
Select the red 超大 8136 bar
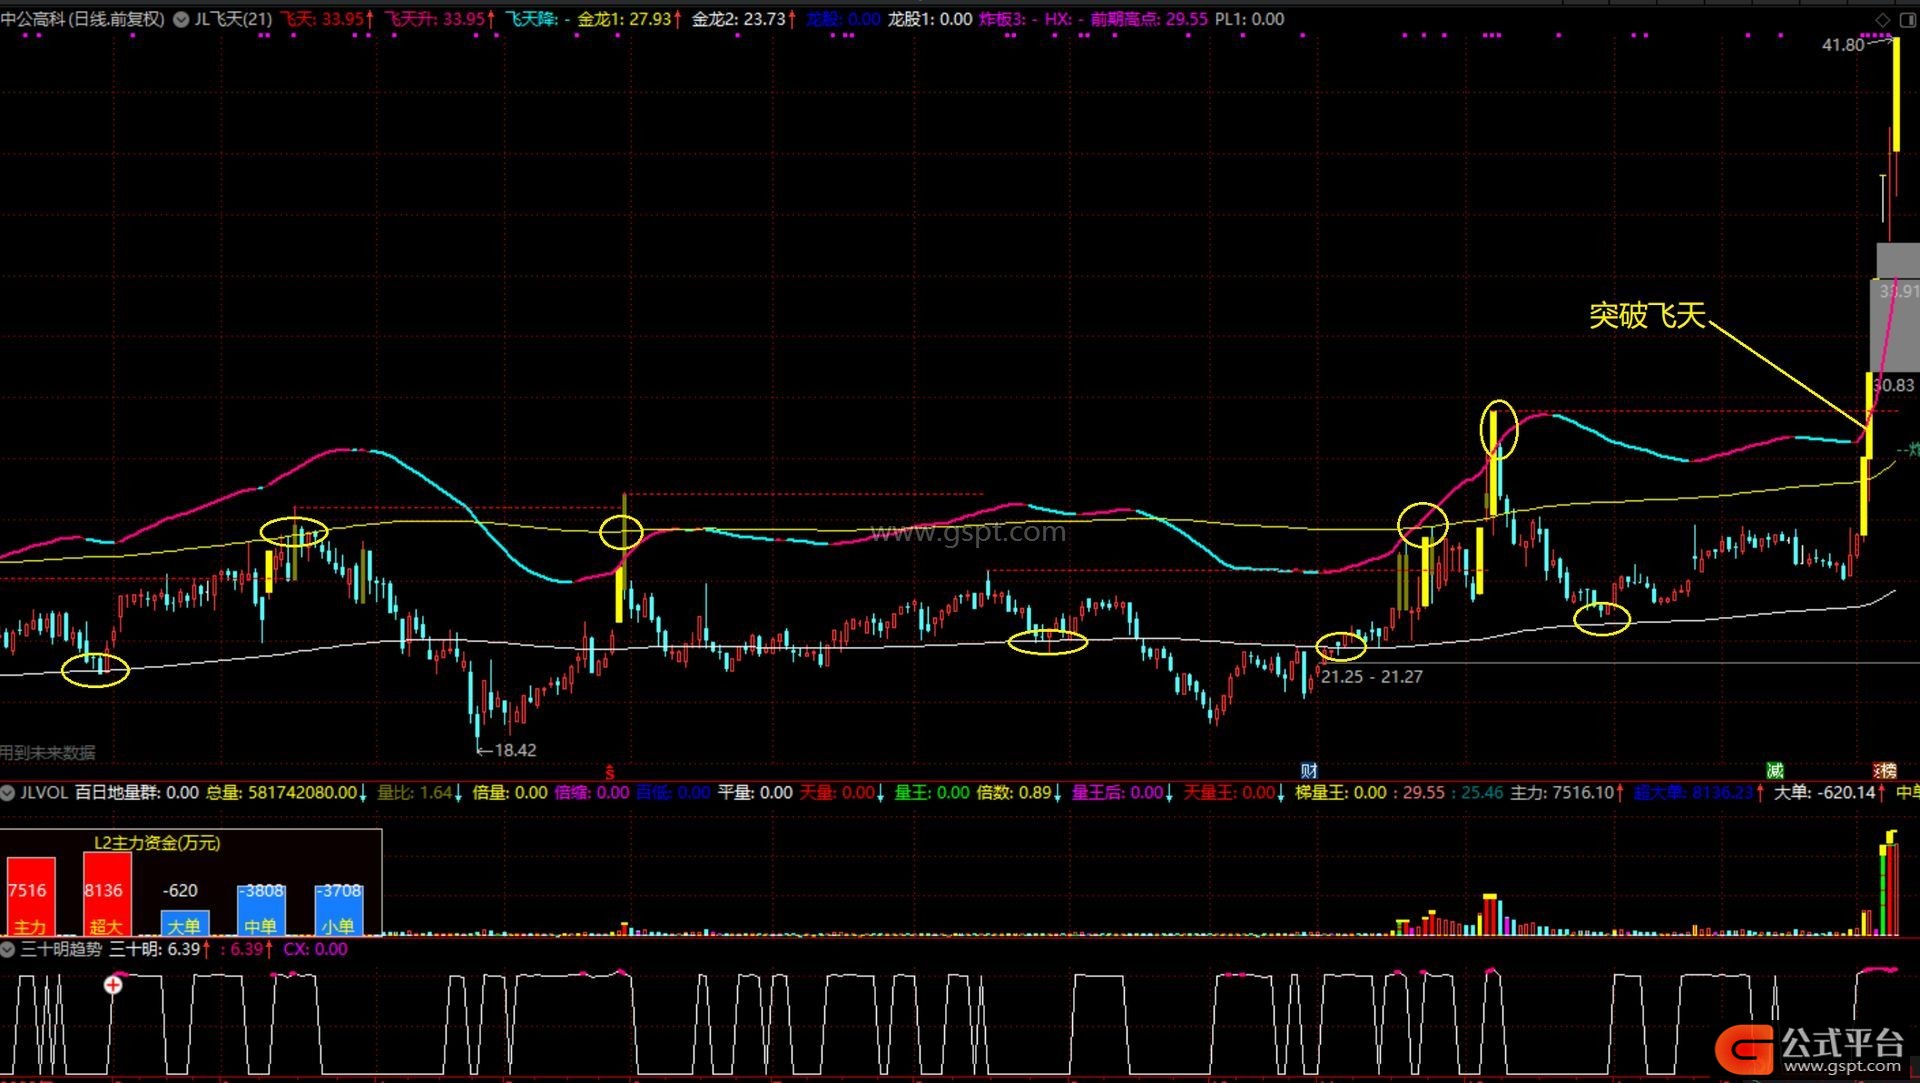[x=106, y=894]
